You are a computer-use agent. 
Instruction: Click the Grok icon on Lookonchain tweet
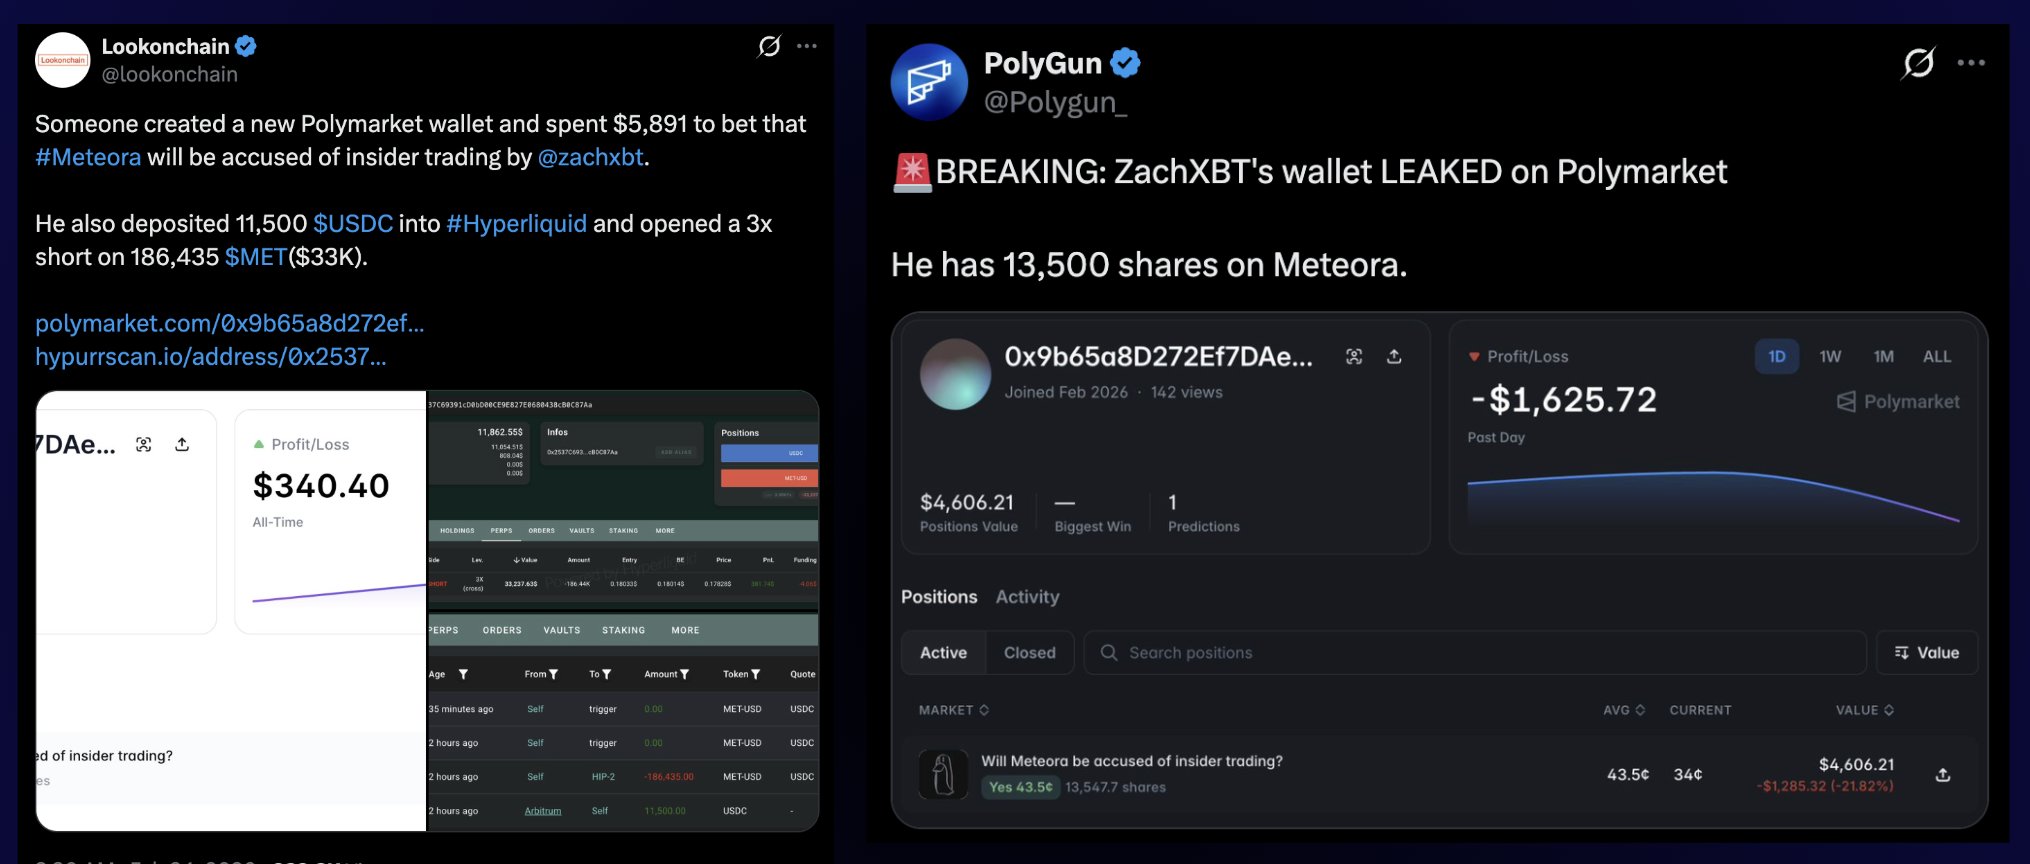pos(769,46)
